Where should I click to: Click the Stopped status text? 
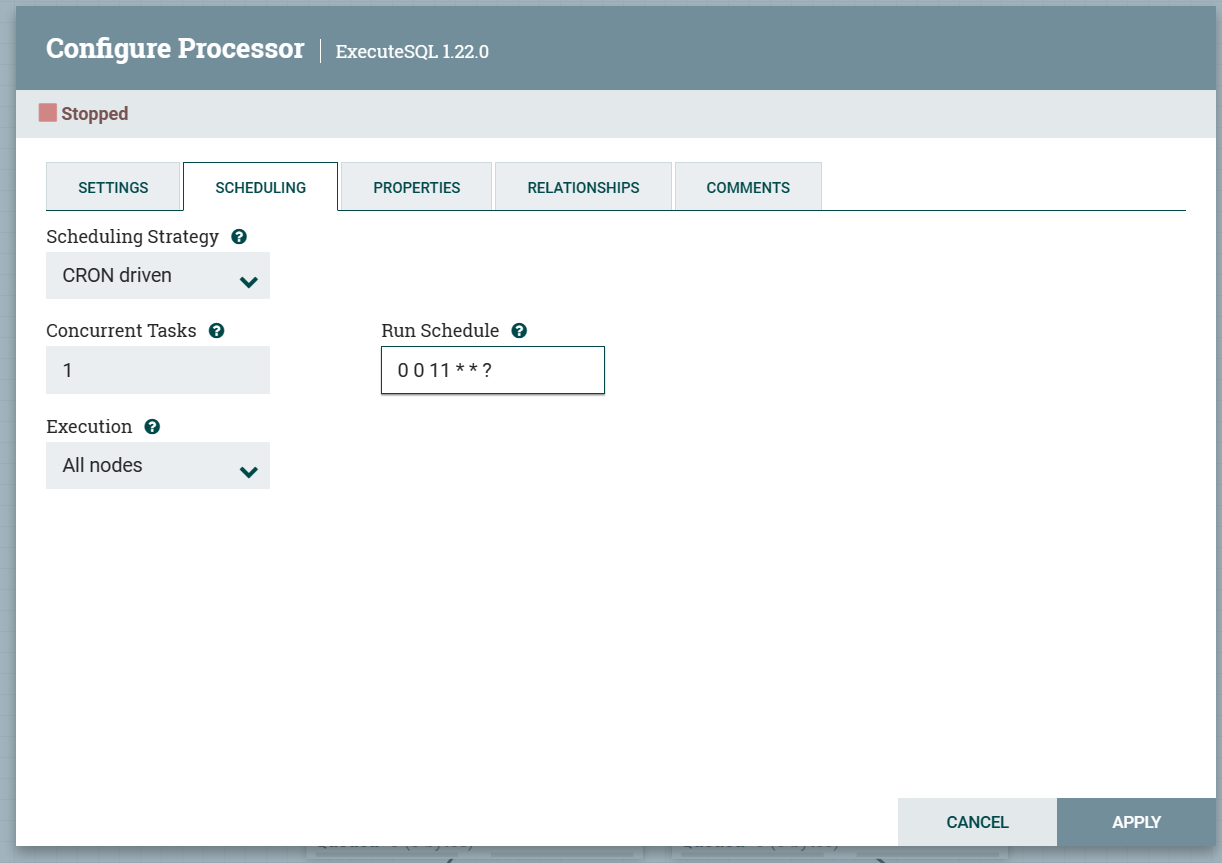(95, 114)
